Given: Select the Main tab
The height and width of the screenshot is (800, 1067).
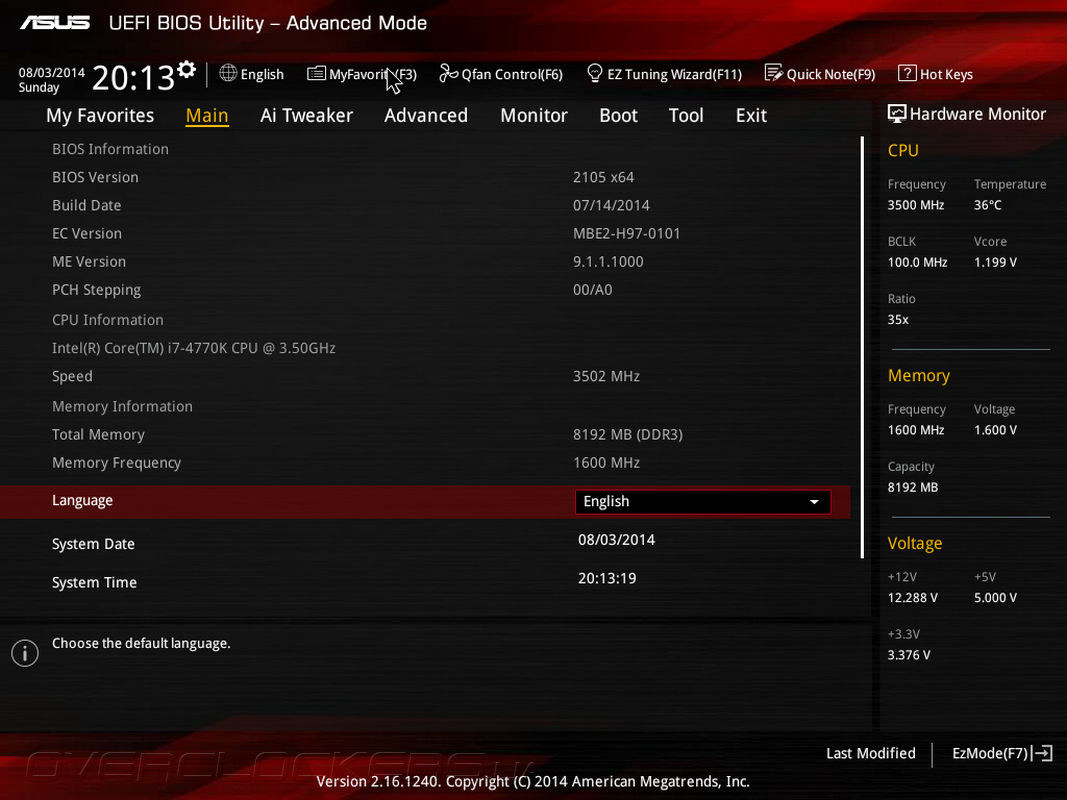Looking at the screenshot, I should click(207, 116).
